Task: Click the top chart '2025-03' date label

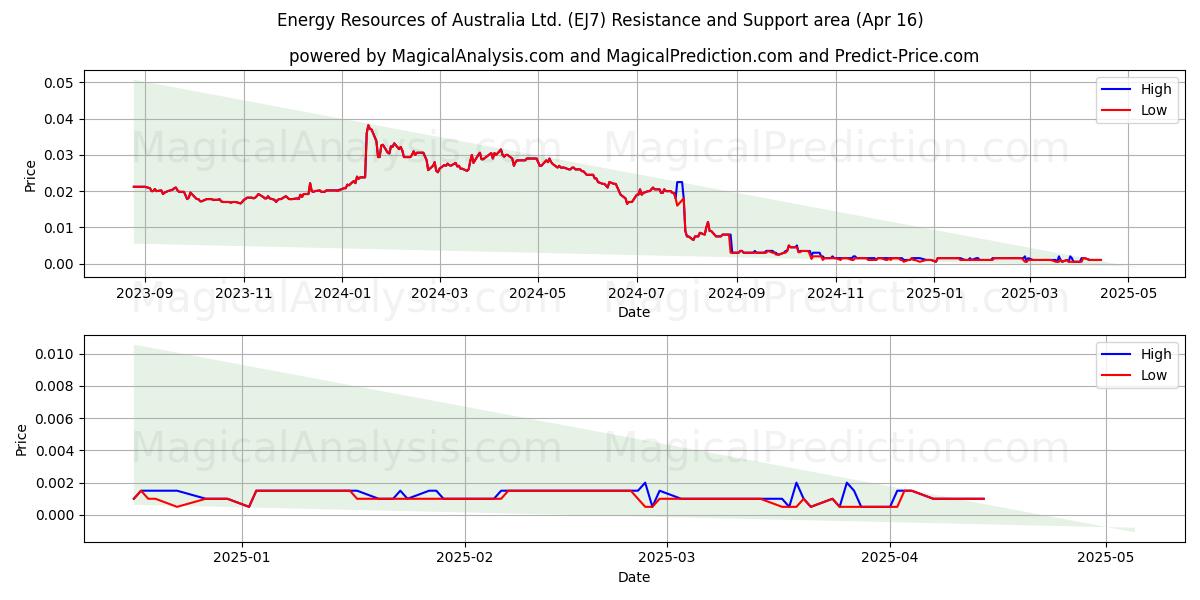Action: (1029, 293)
